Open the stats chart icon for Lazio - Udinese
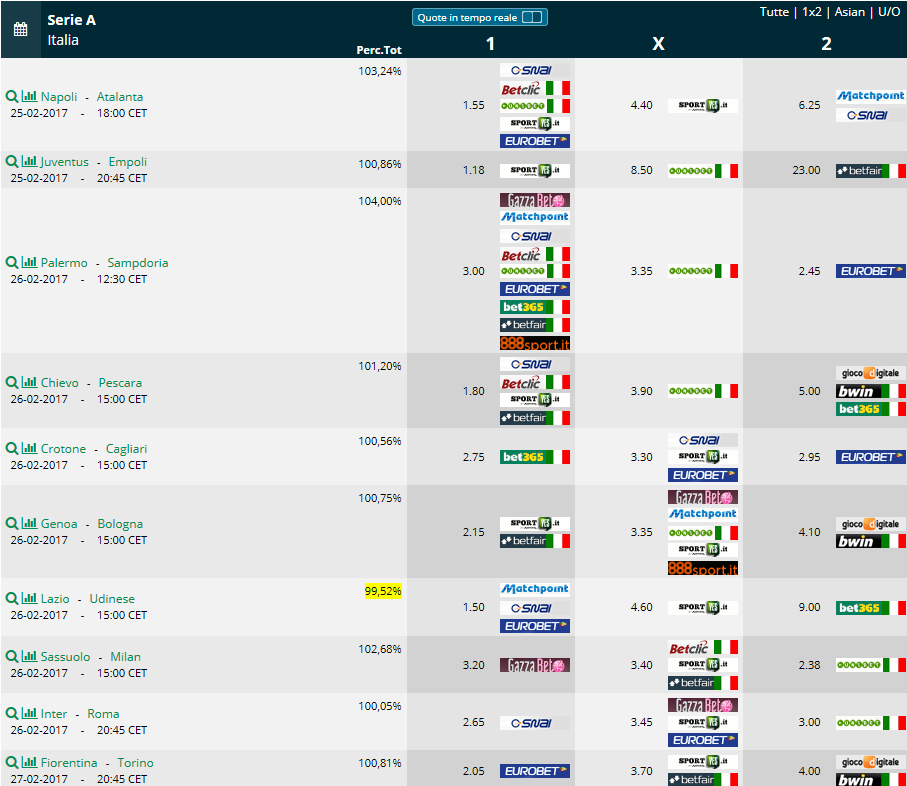The height and width of the screenshot is (786, 907). click(29, 598)
